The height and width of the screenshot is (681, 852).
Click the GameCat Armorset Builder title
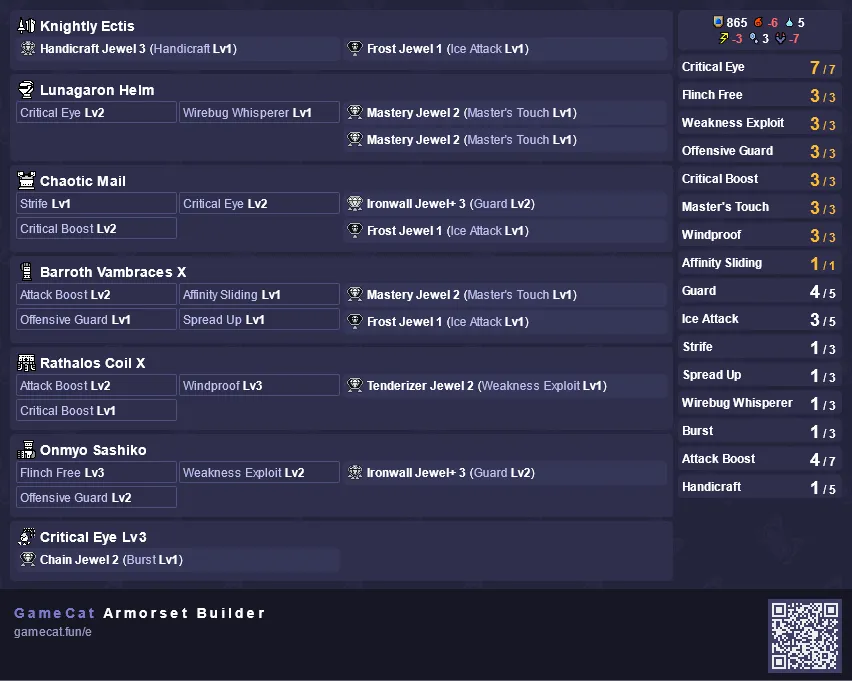pos(140,613)
